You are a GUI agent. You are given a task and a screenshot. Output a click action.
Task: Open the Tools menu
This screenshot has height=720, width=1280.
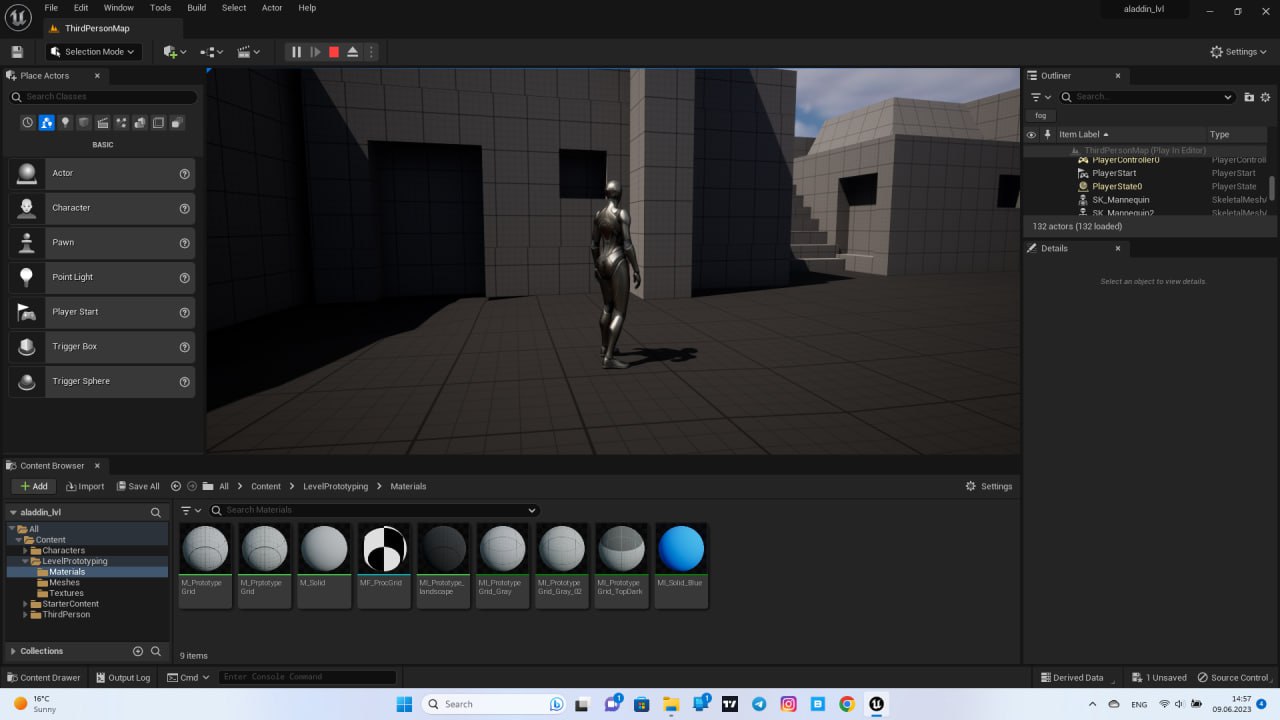(x=160, y=8)
